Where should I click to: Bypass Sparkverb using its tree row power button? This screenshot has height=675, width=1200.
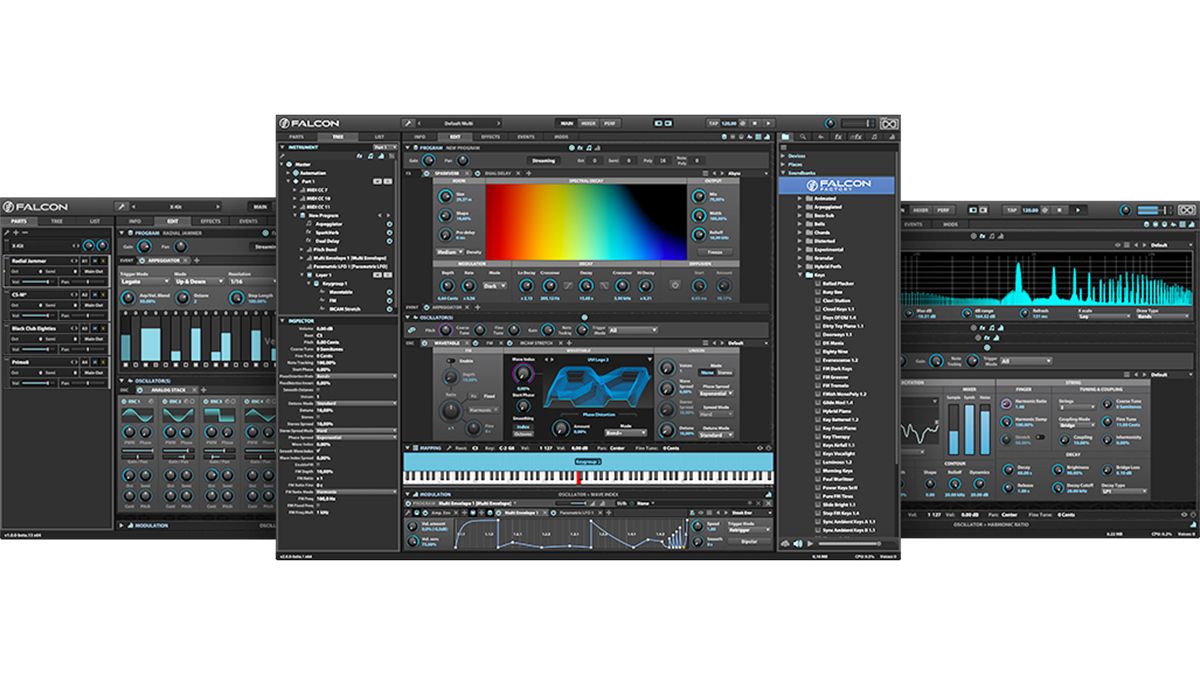pos(388,235)
